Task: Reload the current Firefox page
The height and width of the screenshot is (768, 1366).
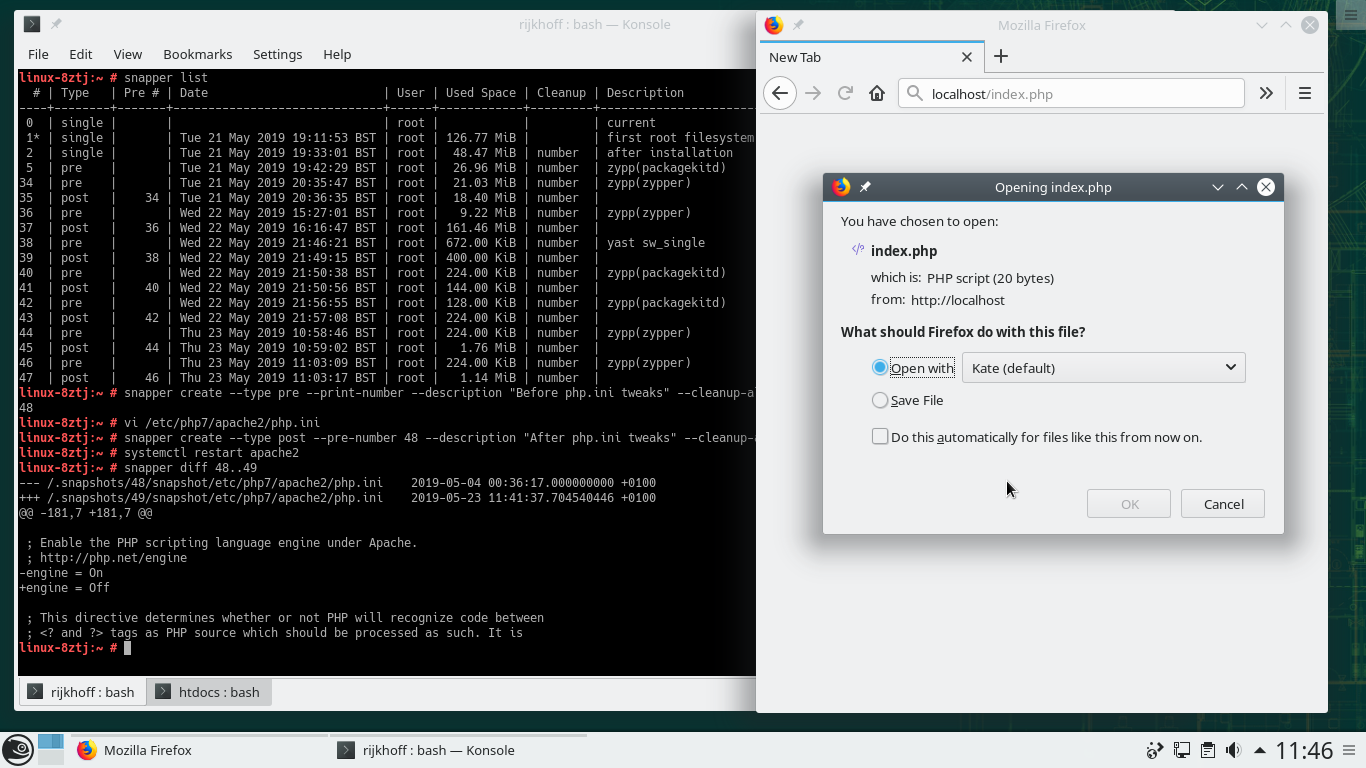Action: pyautogui.click(x=845, y=93)
